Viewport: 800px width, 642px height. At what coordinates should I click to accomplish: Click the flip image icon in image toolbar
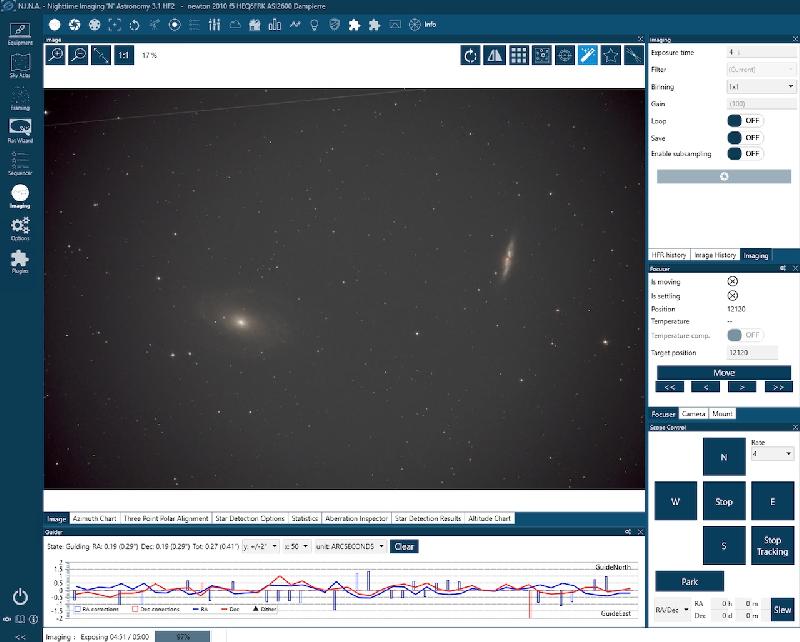point(496,56)
